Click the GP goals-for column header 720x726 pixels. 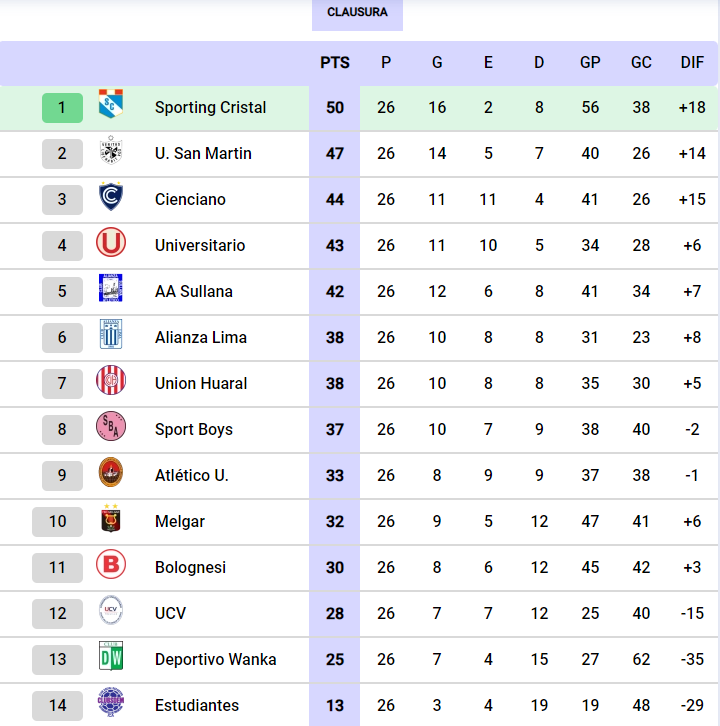(590, 62)
